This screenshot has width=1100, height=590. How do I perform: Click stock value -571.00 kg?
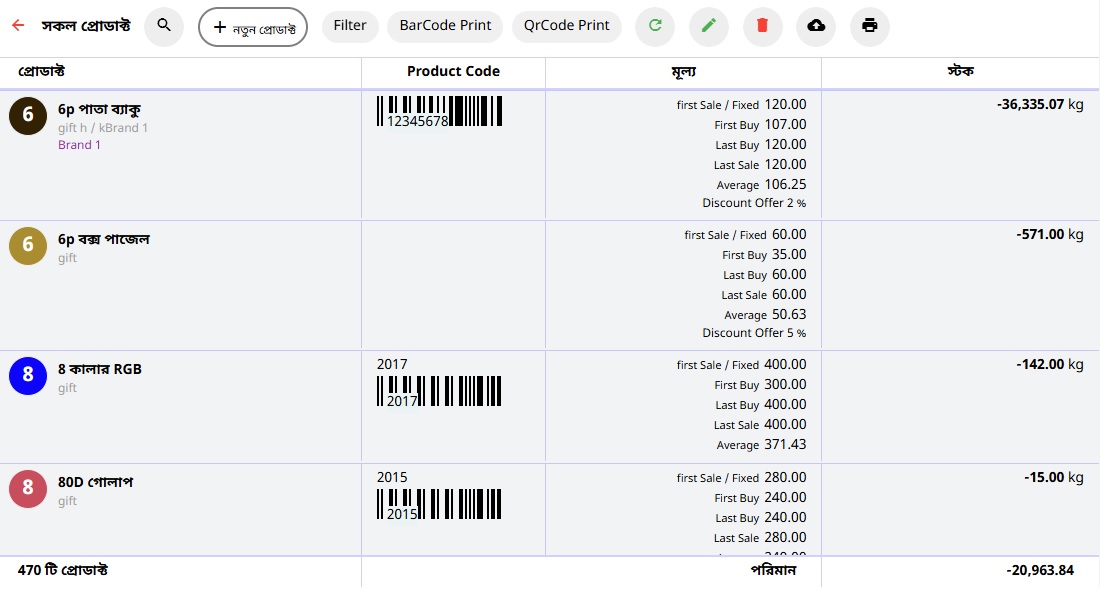(1049, 234)
